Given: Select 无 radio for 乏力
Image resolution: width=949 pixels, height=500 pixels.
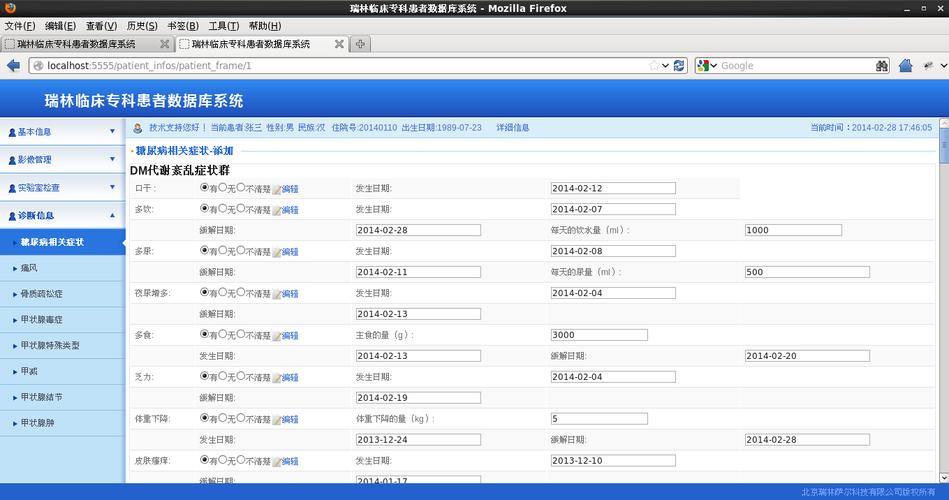Looking at the screenshot, I should 223,375.
